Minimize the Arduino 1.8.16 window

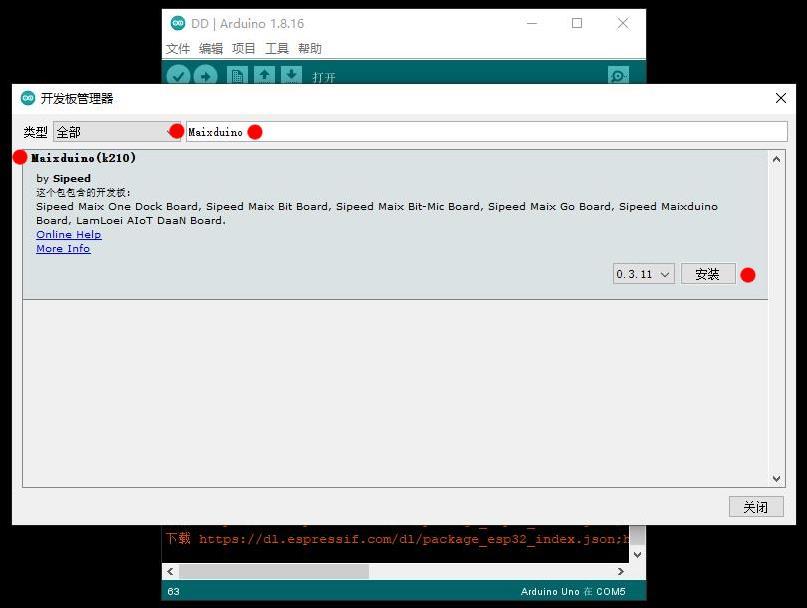(x=532, y=23)
